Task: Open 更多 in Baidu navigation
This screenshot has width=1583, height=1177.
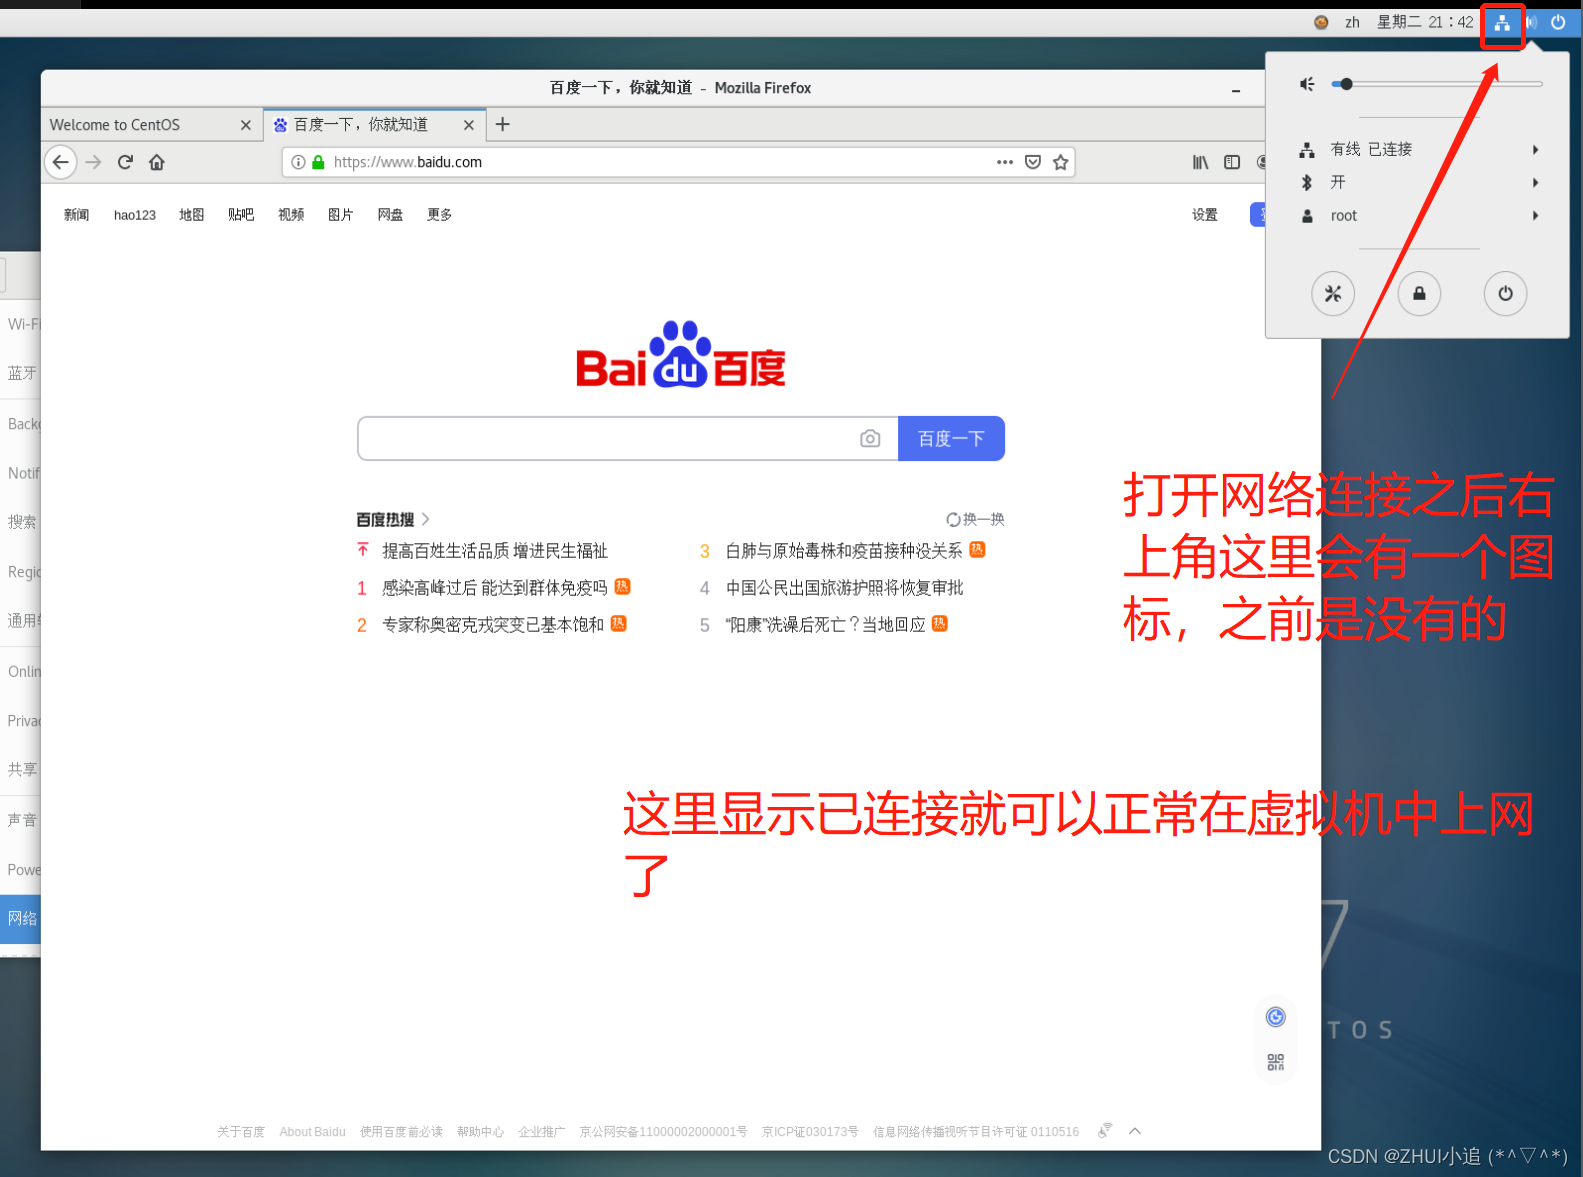Action: click(439, 215)
